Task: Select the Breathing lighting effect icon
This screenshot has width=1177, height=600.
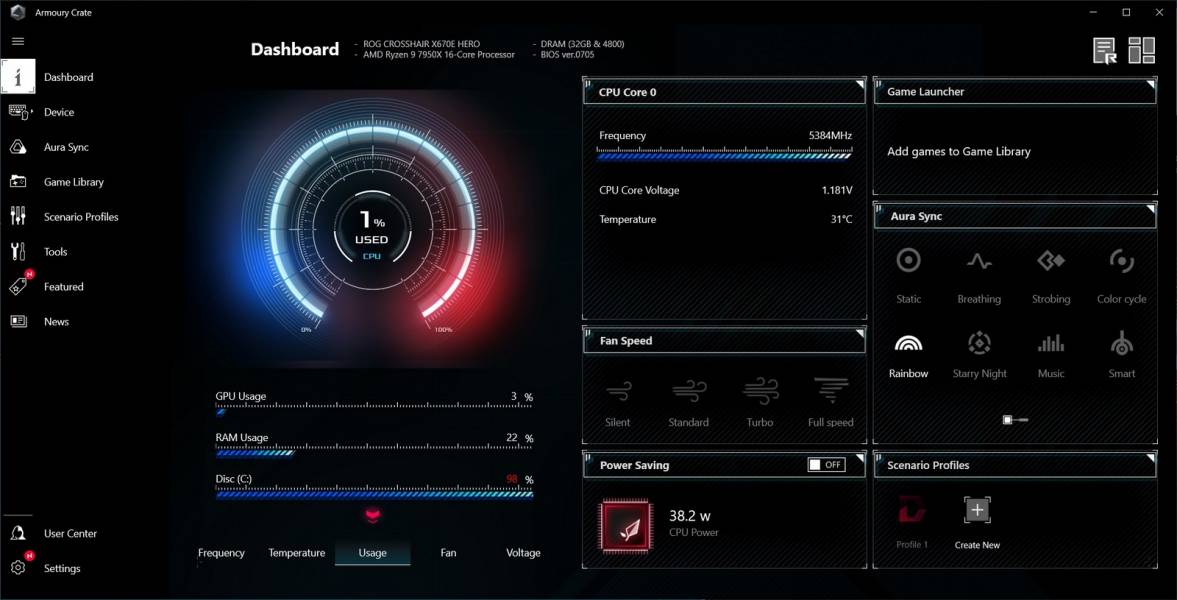Action: 979,261
